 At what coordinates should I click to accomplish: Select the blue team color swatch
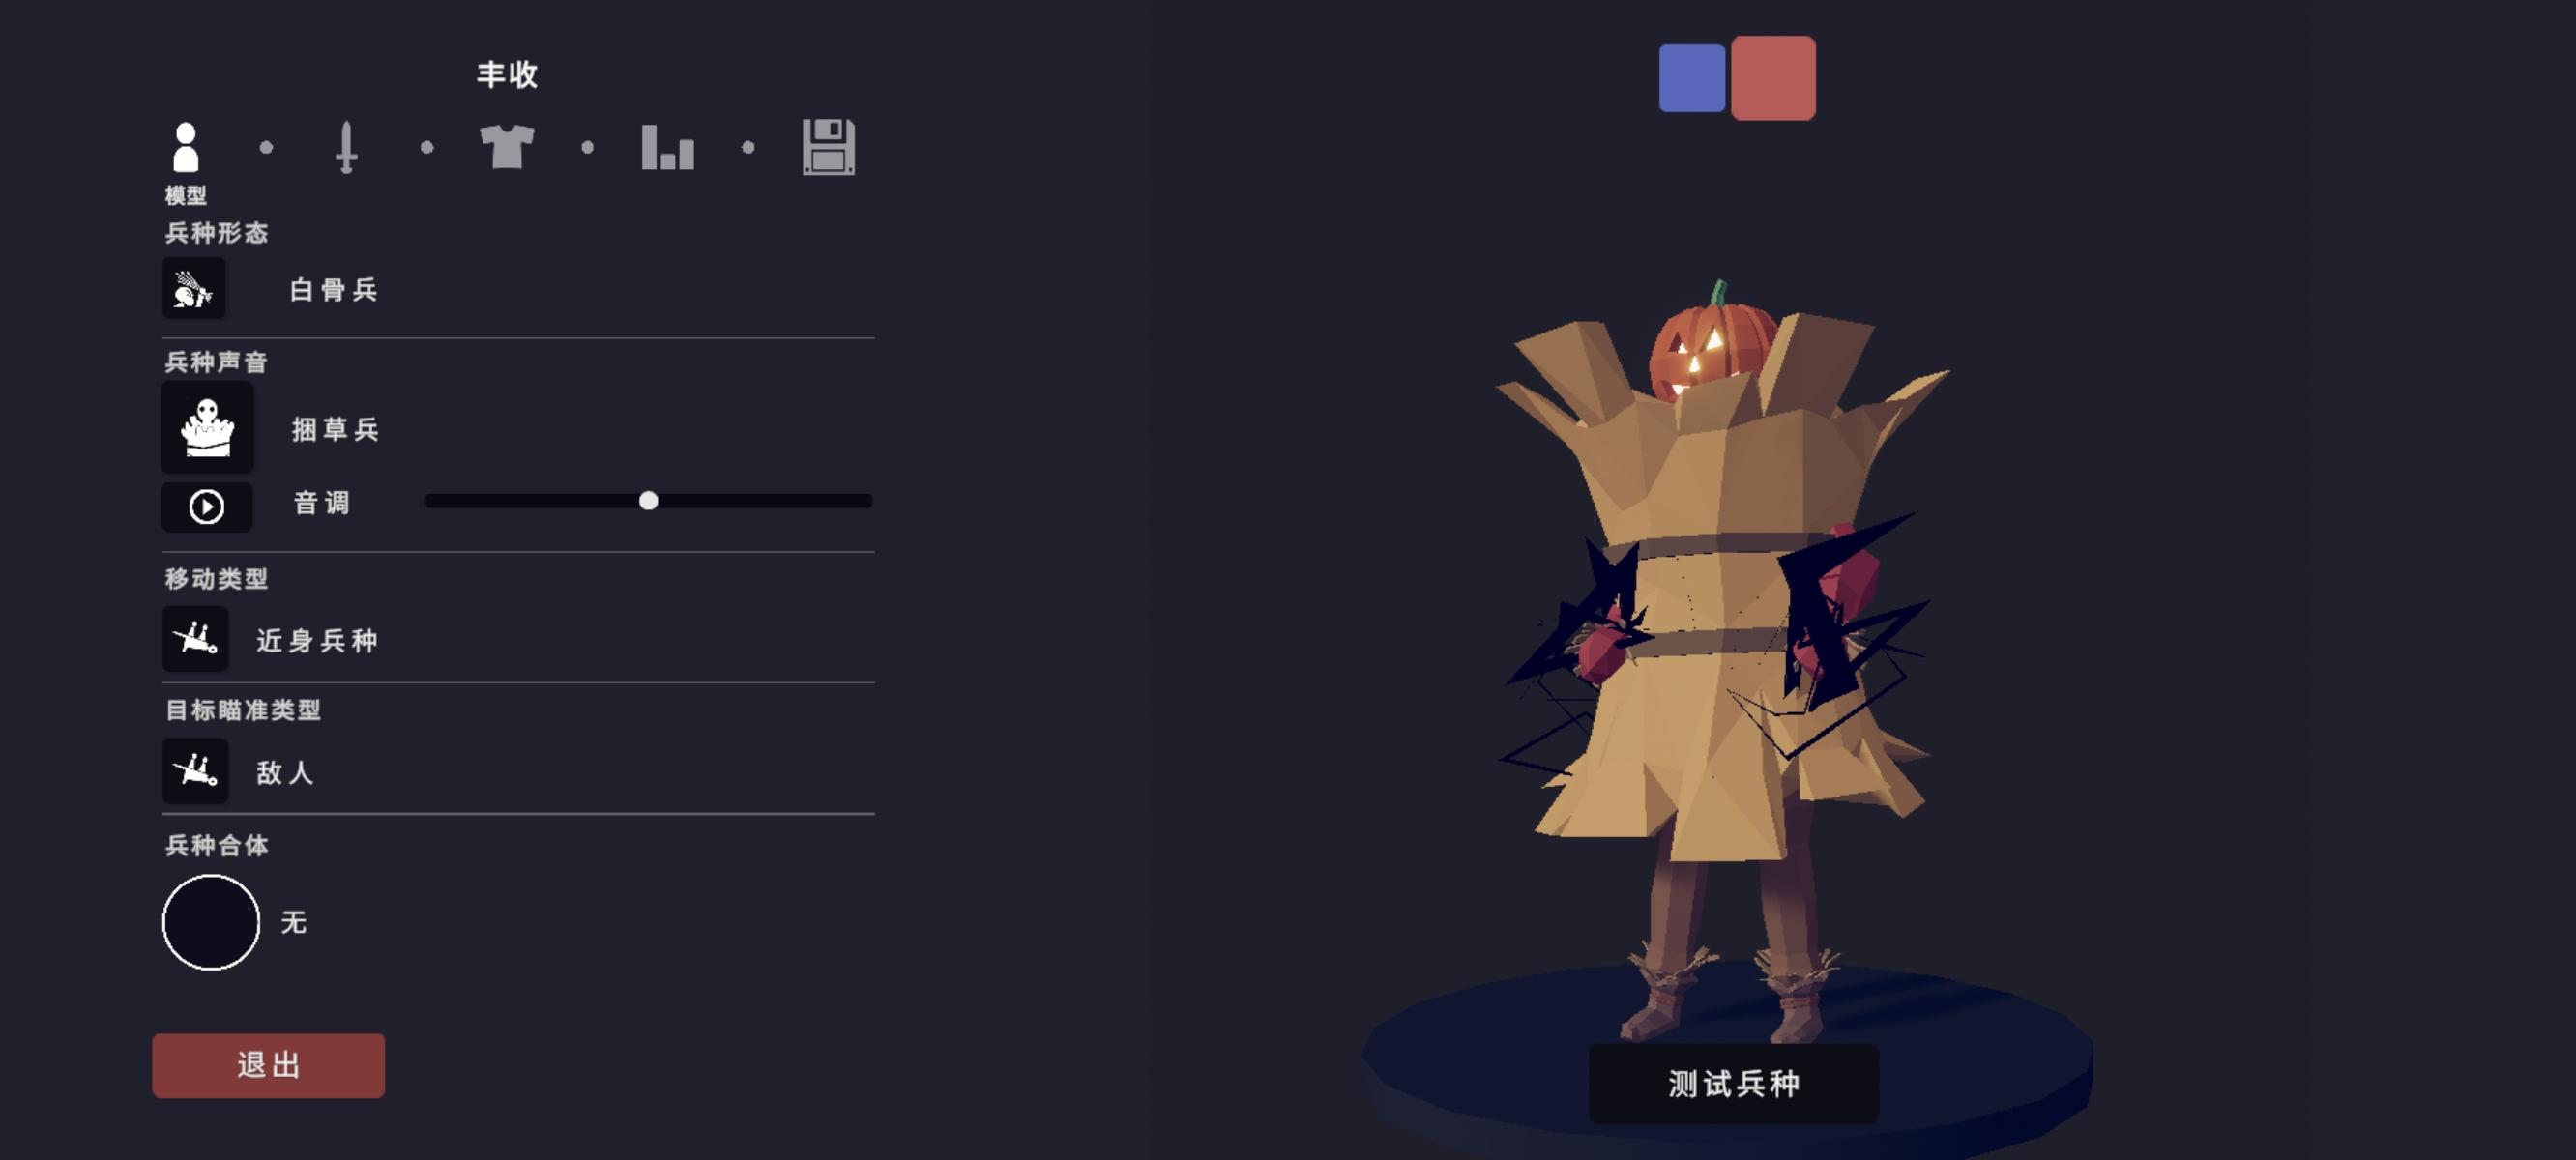(1691, 78)
